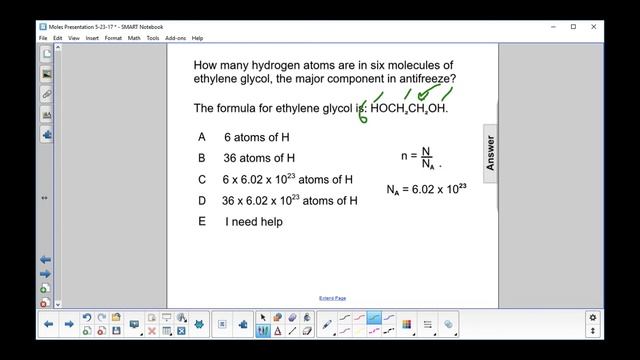Viewport: 640px width, 360px height.
Task: Open the File menu
Action: (43, 38)
